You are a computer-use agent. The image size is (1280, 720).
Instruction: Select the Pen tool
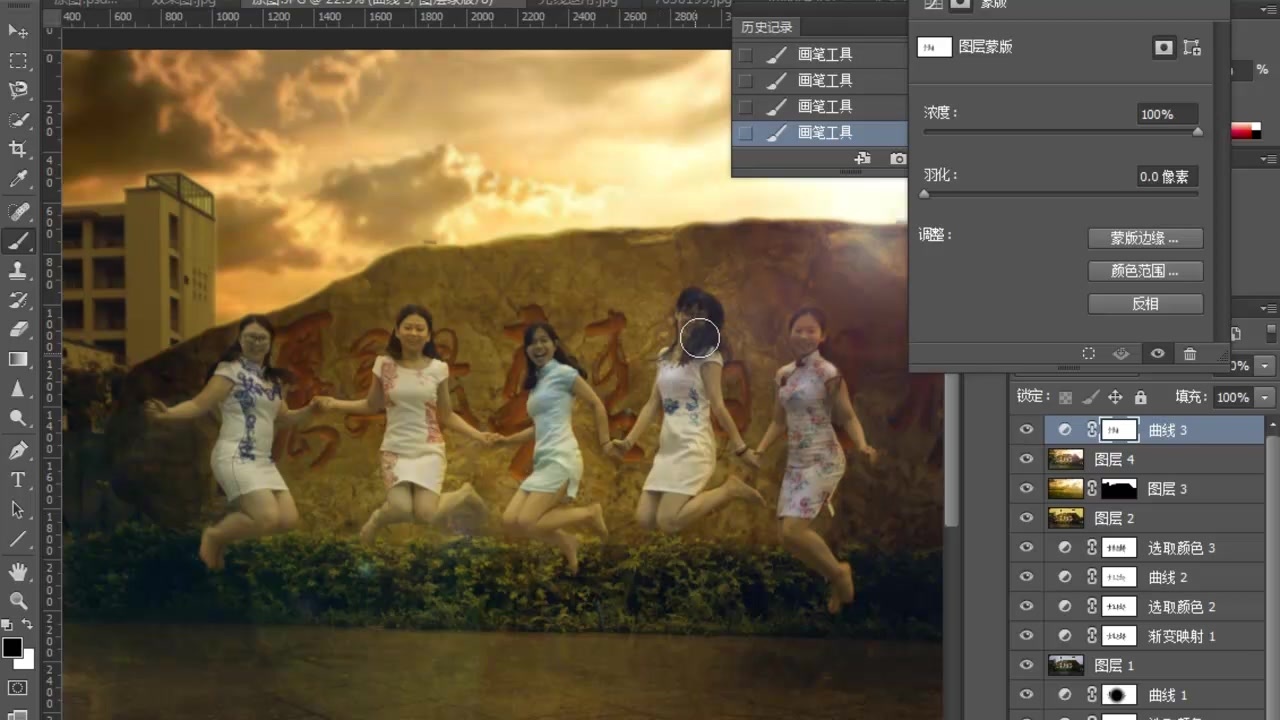[x=18, y=451]
